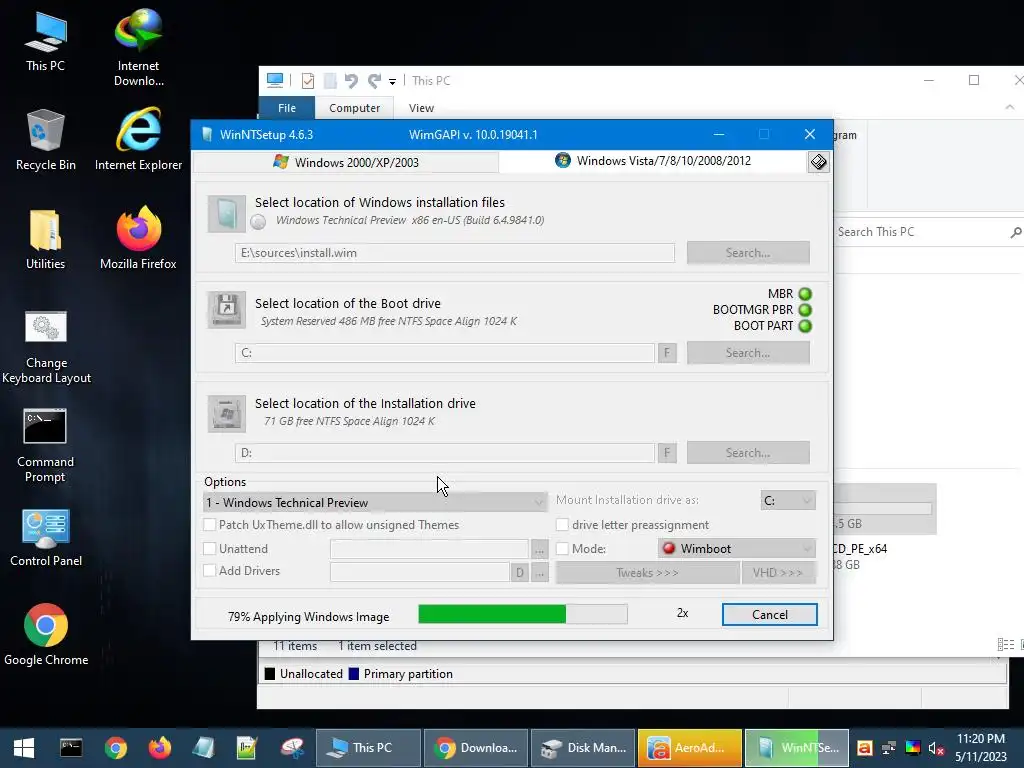Click F button next to Installation drive D:

click(667, 453)
